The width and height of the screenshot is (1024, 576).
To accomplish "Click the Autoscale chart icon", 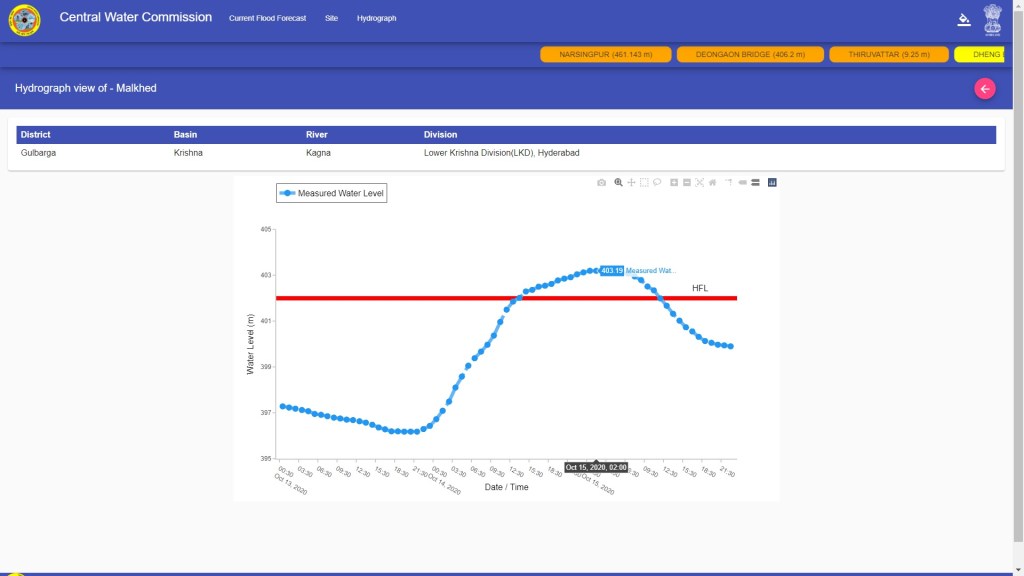I will click(x=699, y=182).
